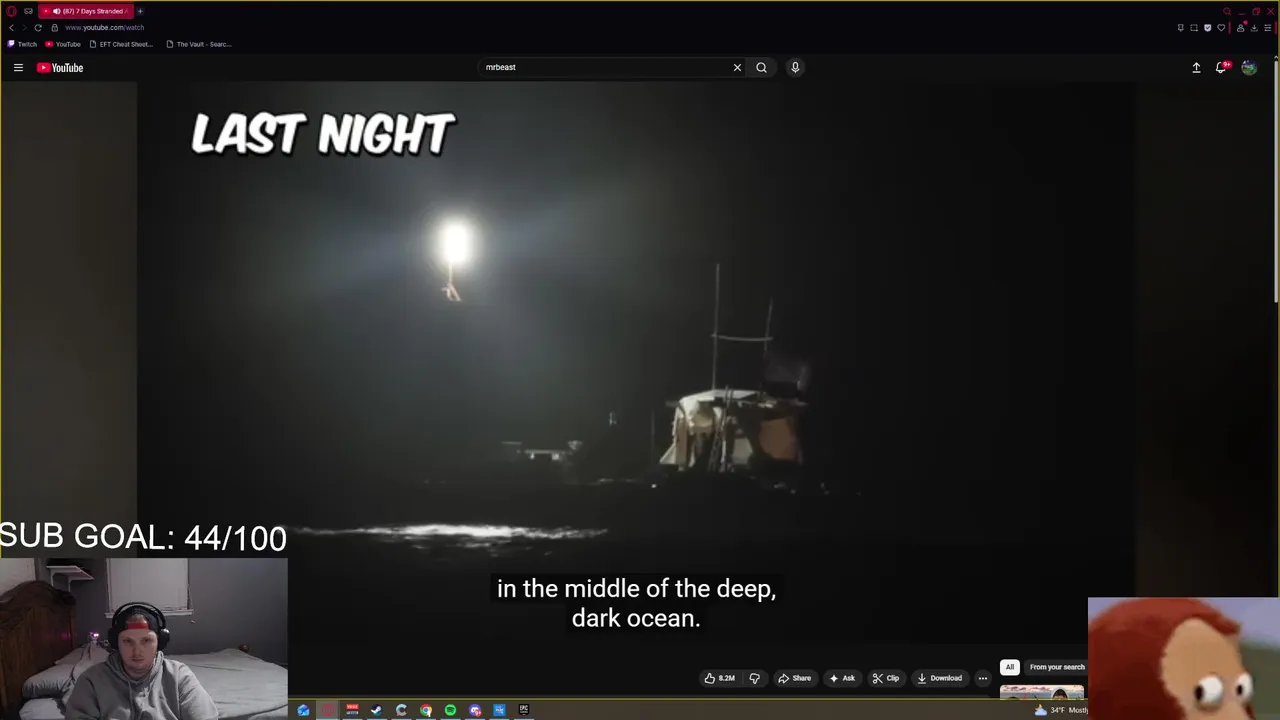Open The Vault bookmark

tap(199, 44)
